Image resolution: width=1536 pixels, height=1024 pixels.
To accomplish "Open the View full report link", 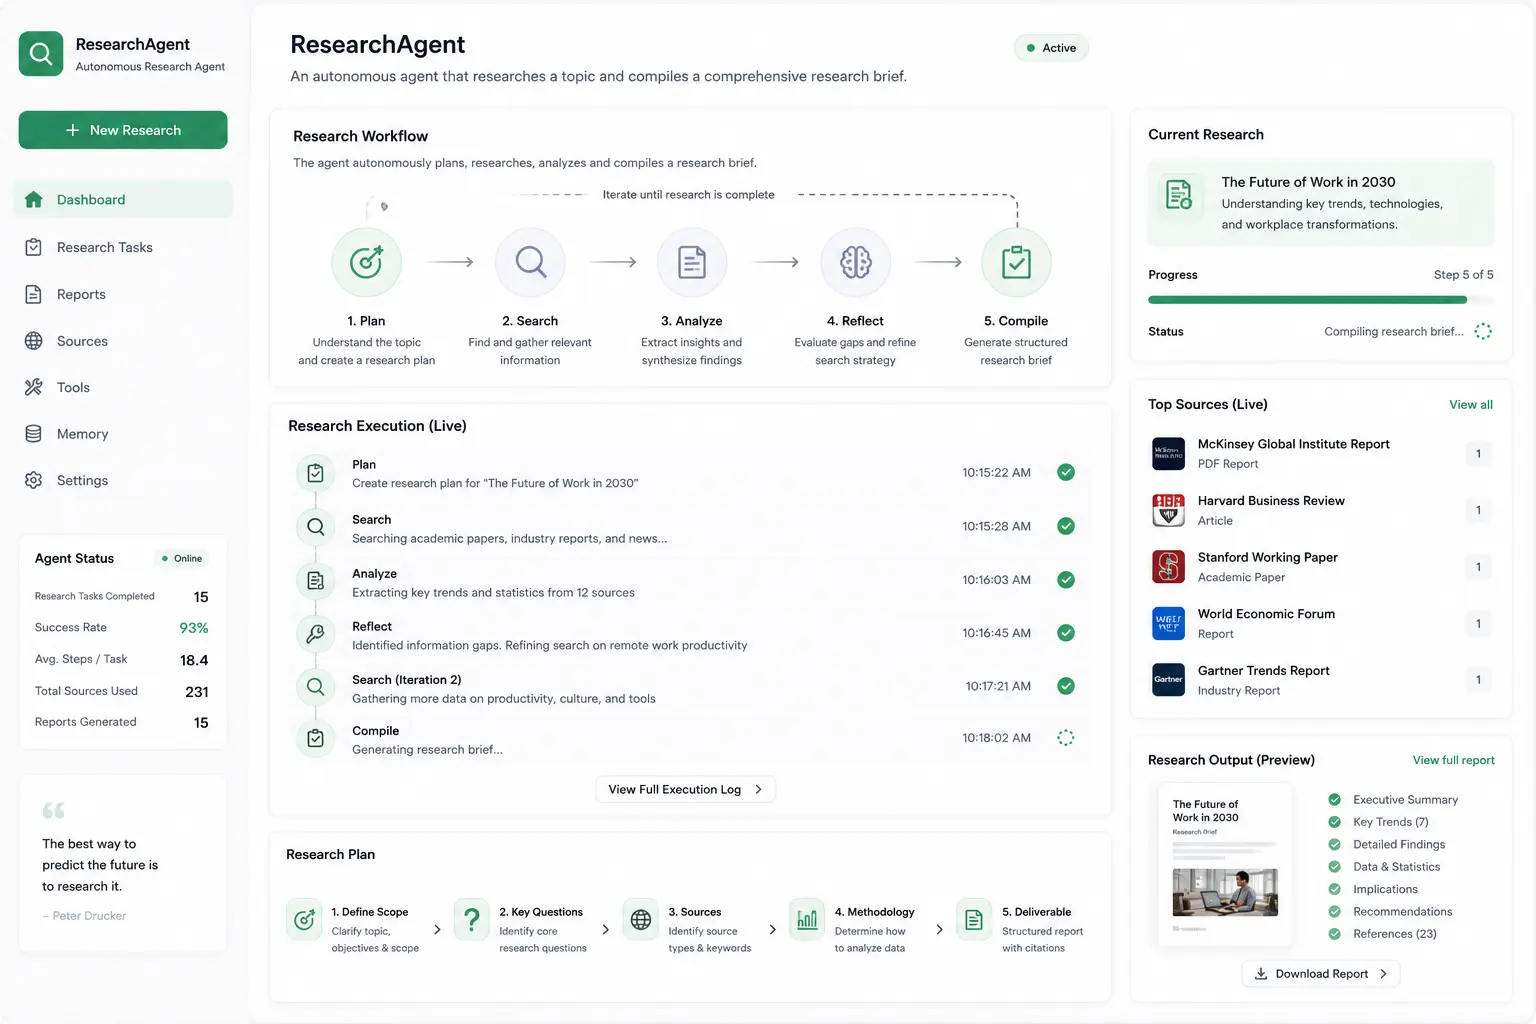I will pos(1453,760).
